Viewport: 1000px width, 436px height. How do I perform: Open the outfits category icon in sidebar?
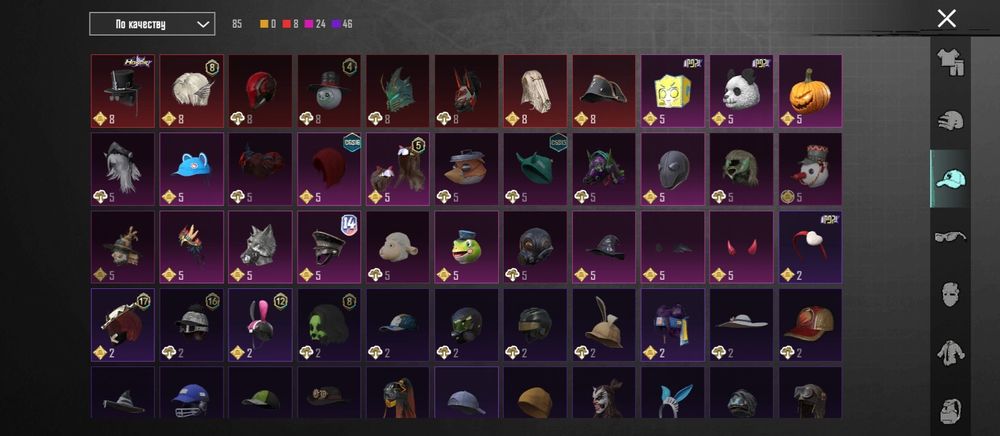tap(950, 62)
